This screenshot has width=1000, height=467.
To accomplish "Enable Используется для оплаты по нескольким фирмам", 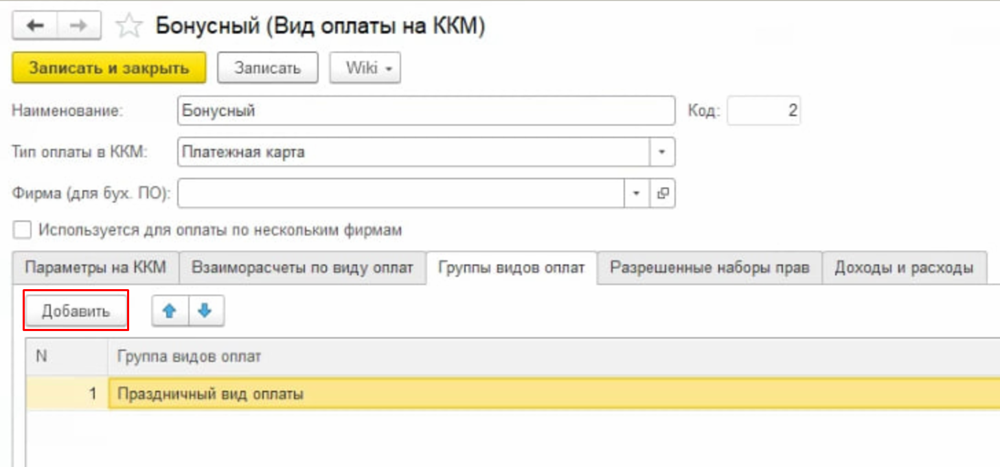I will [x=22, y=230].
